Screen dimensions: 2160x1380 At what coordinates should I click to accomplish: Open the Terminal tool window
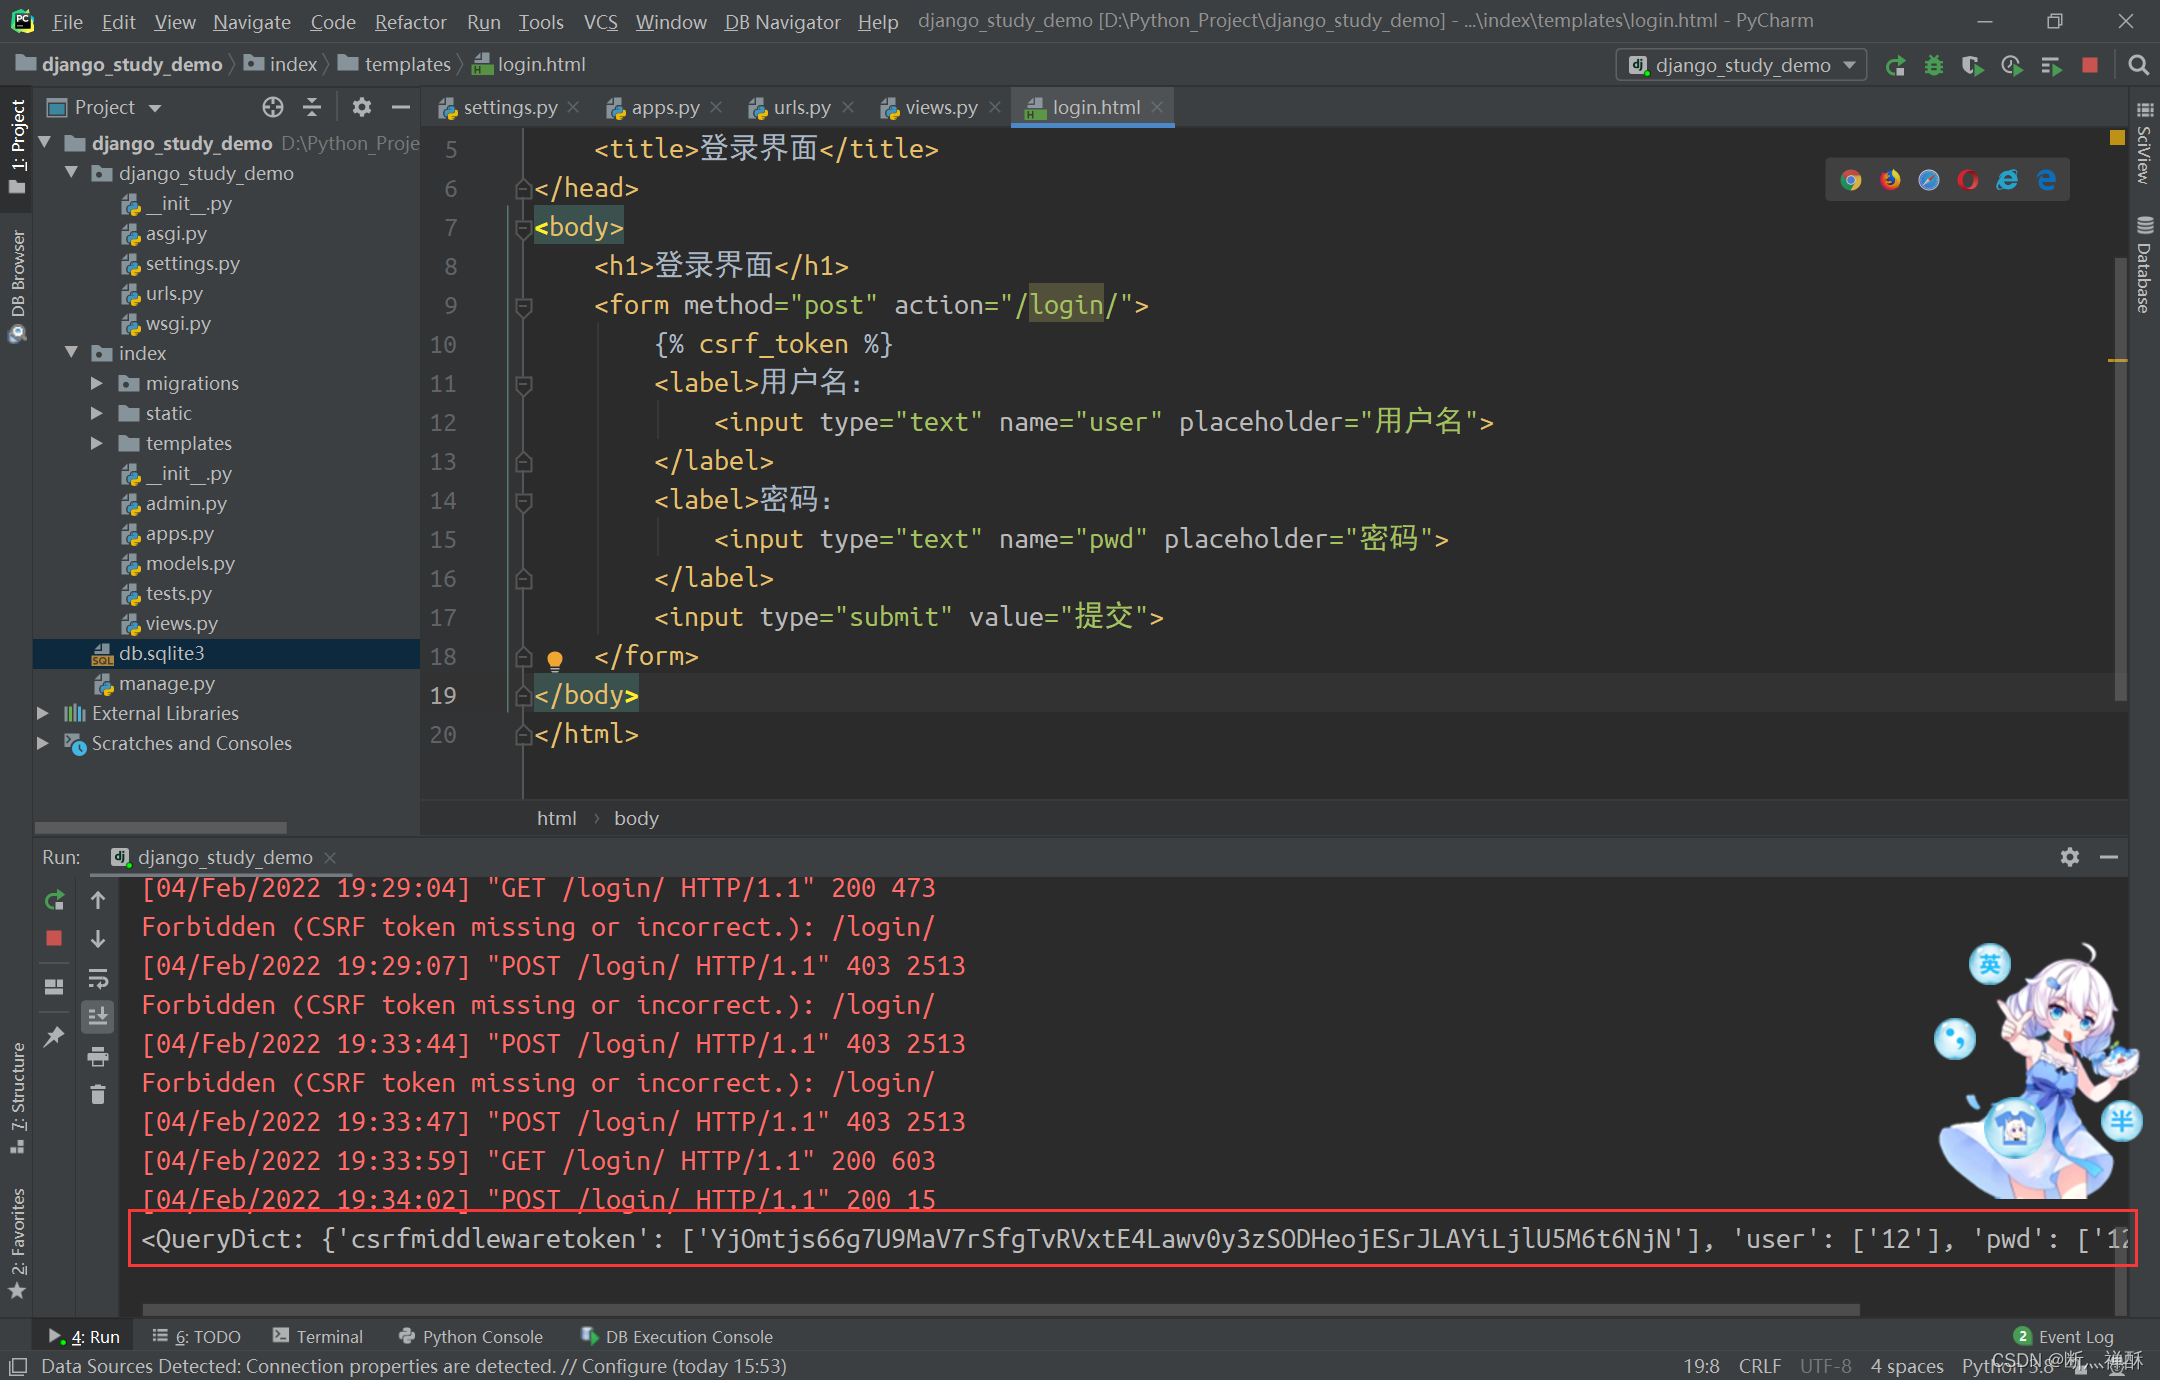[318, 1336]
